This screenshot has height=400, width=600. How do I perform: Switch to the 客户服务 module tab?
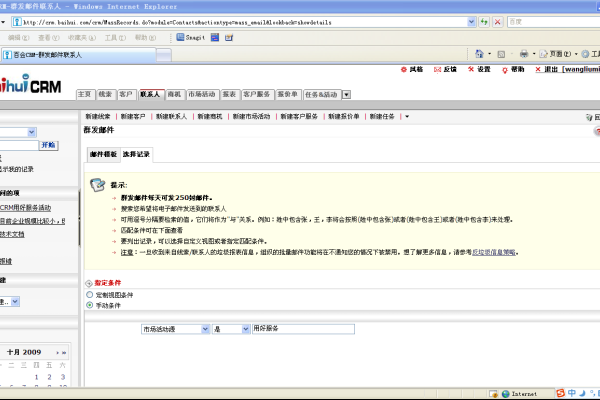257,94
